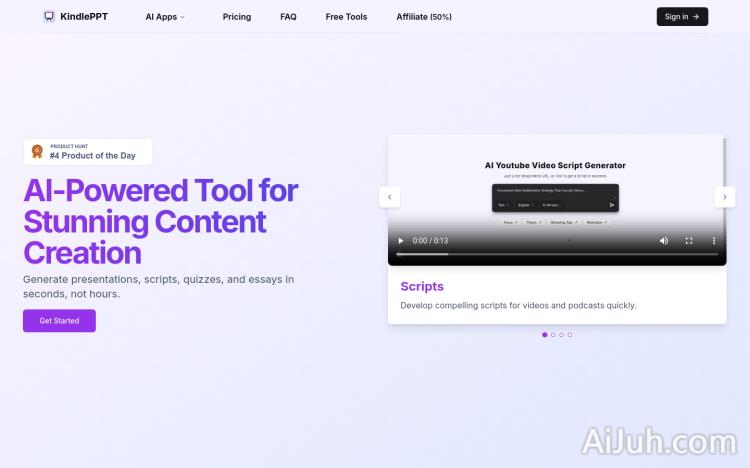
Task: Click the video progress seek bar
Action: click(x=557, y=255)
